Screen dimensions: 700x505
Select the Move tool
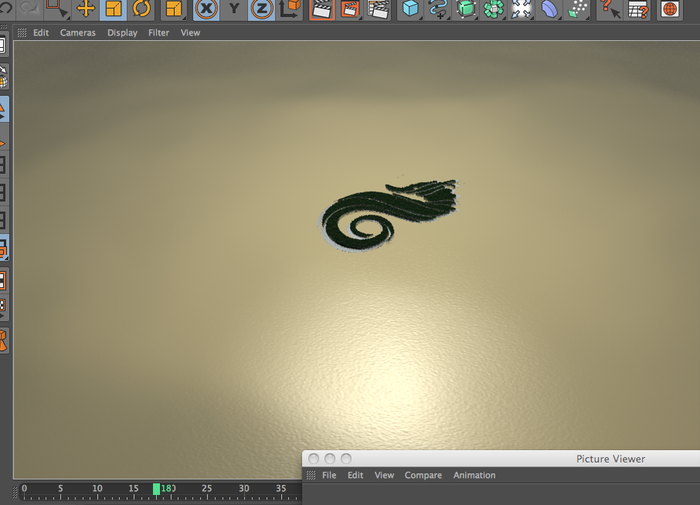point(86,8)
